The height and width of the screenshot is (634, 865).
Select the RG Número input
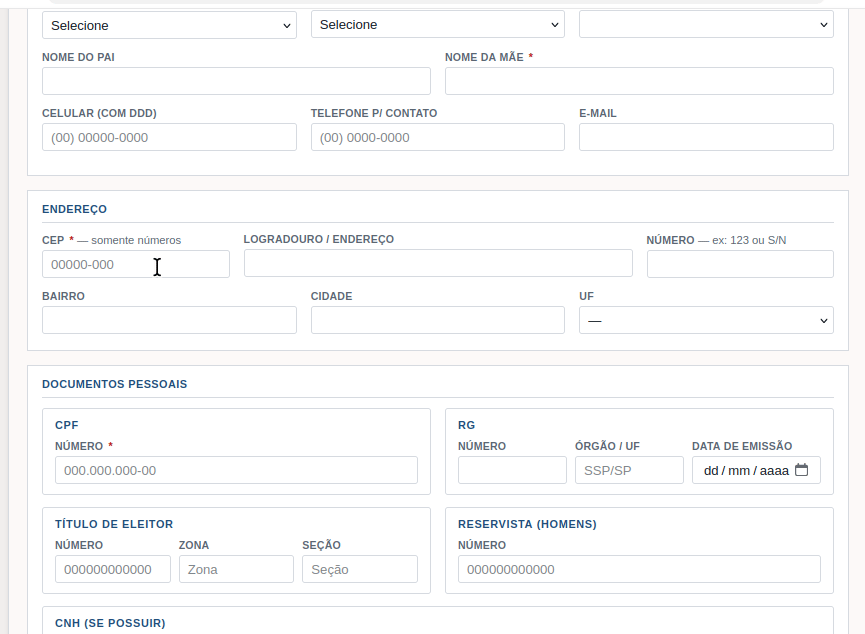(512, 470)
